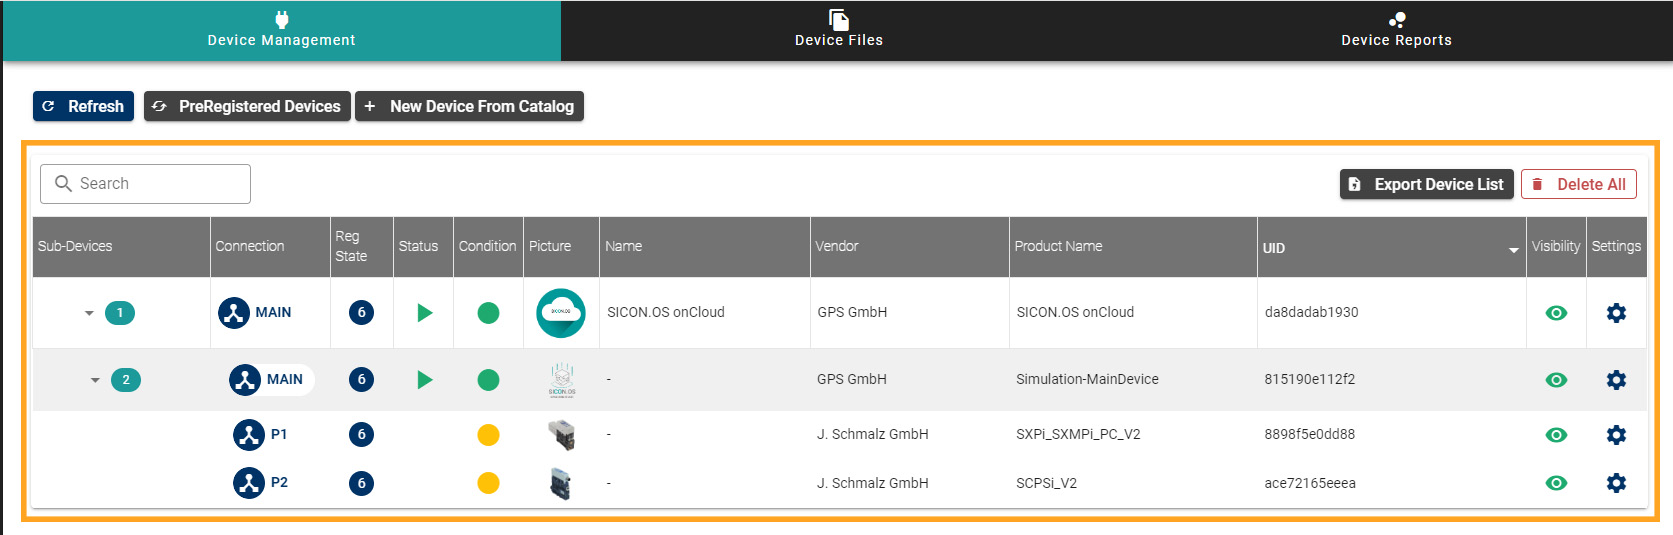Image resolution: width=1673 pixels, height=535 pixels.
Task: Toggle visibility eye for SCPSi_V2 row
Action: (1556, 483)
